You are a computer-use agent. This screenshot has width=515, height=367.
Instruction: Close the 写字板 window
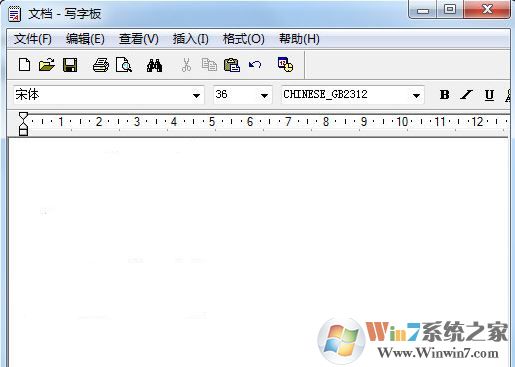click(487, 10)
